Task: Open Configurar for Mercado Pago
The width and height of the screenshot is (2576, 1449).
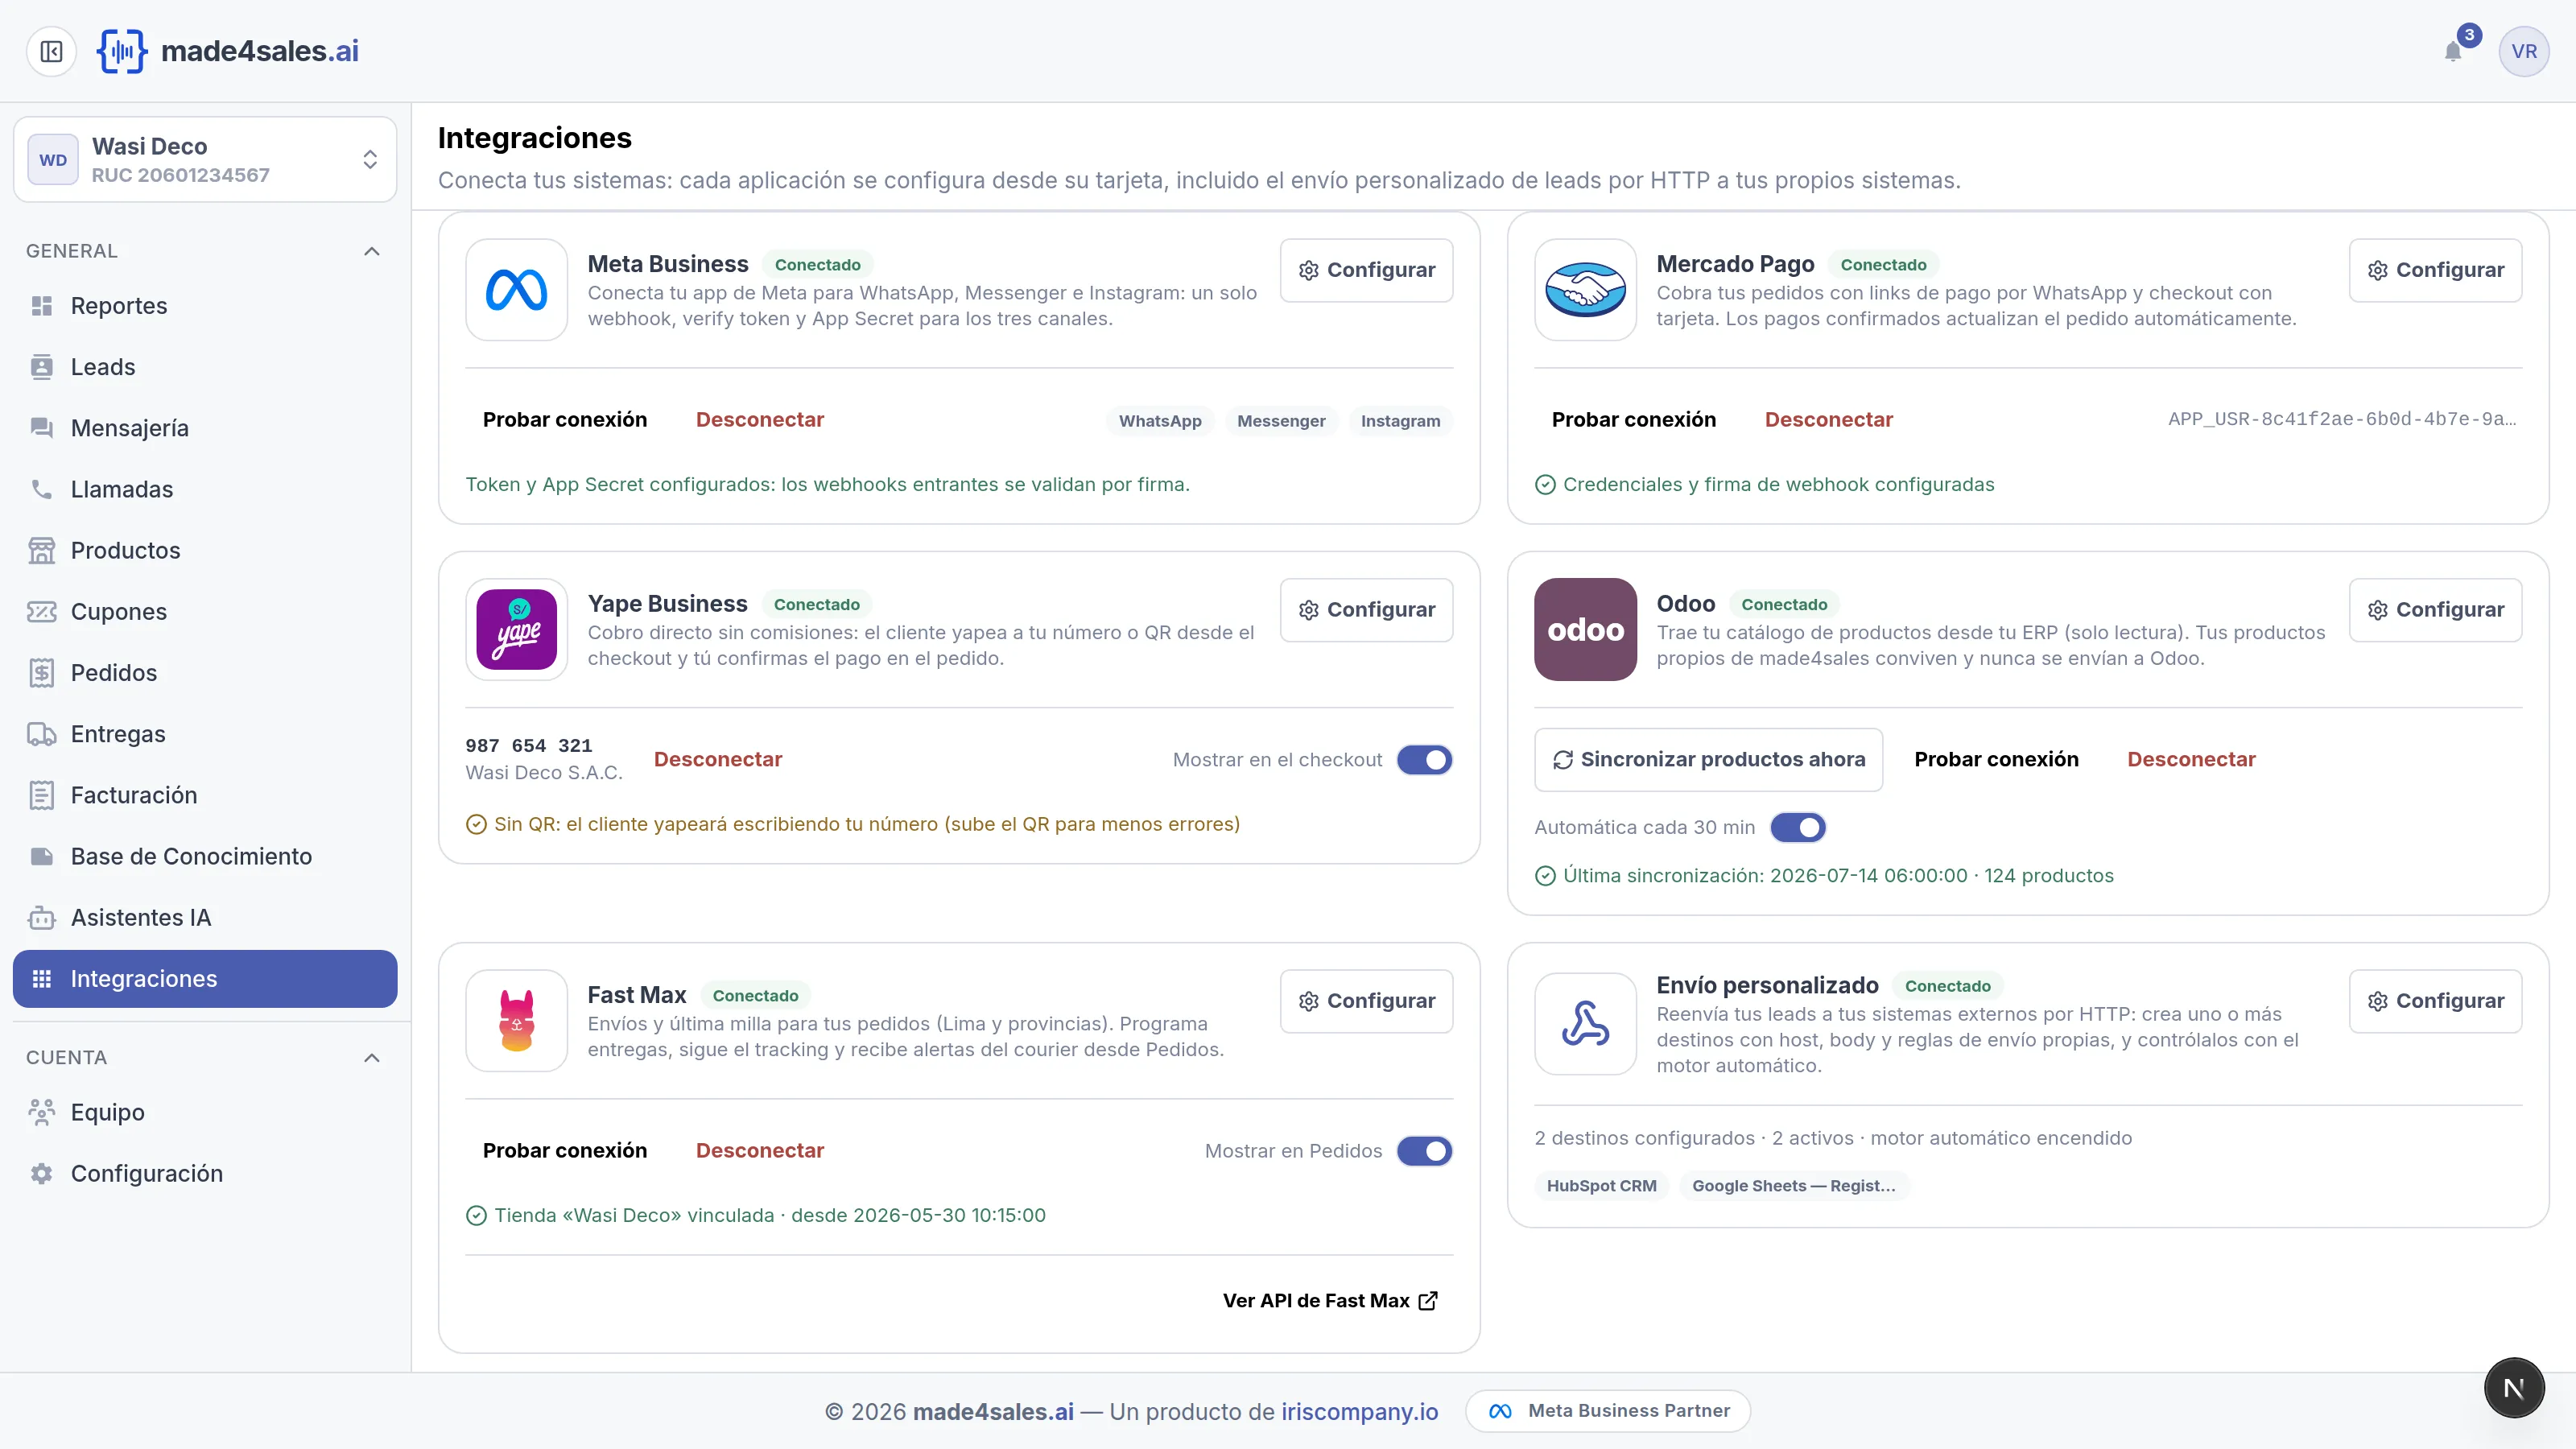Action: 2435,270
